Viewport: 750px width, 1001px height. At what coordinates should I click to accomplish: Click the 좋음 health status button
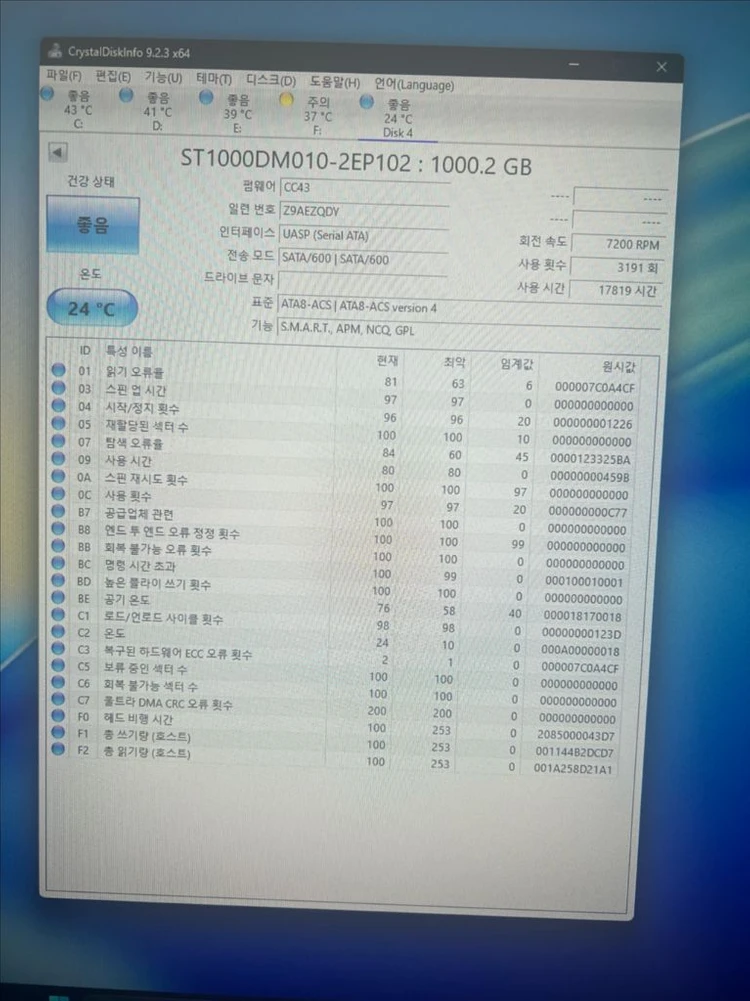point(93,225)
